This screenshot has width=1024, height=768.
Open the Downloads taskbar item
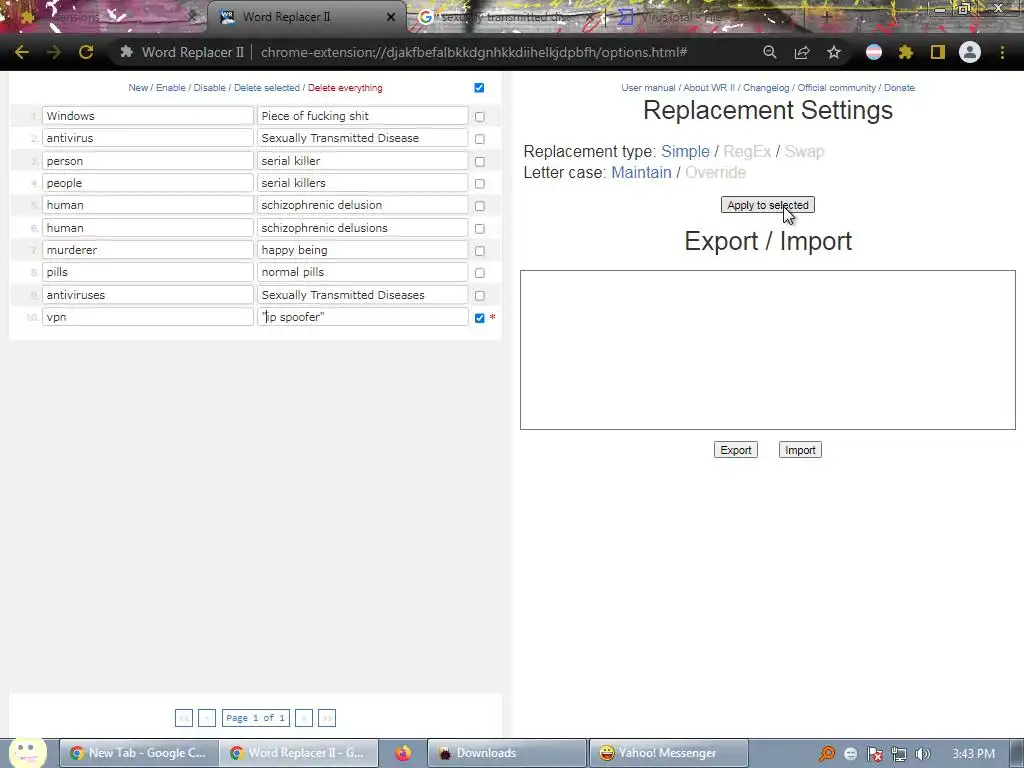coord(507,753)
